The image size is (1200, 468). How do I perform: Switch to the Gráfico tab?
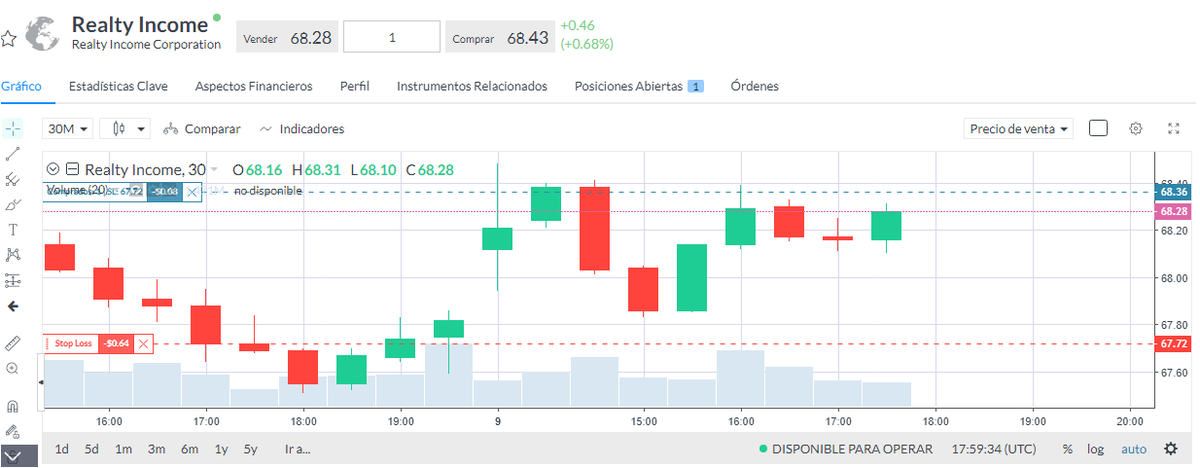(x=21, y=86)
